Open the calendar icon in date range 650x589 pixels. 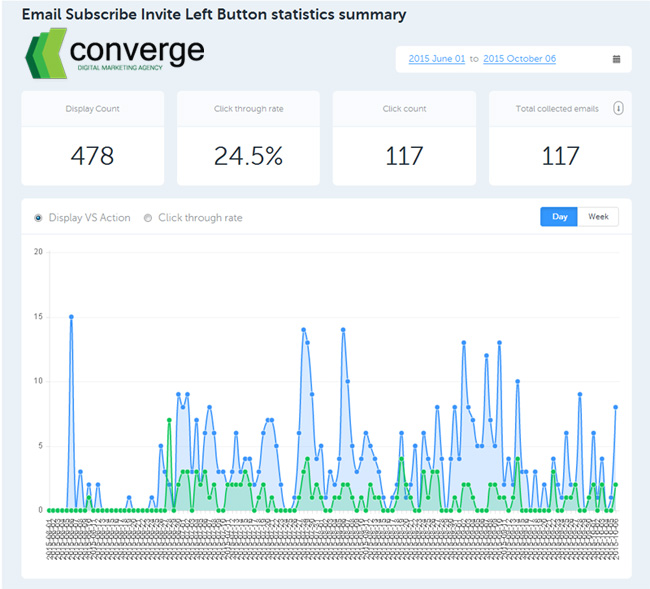616,59
